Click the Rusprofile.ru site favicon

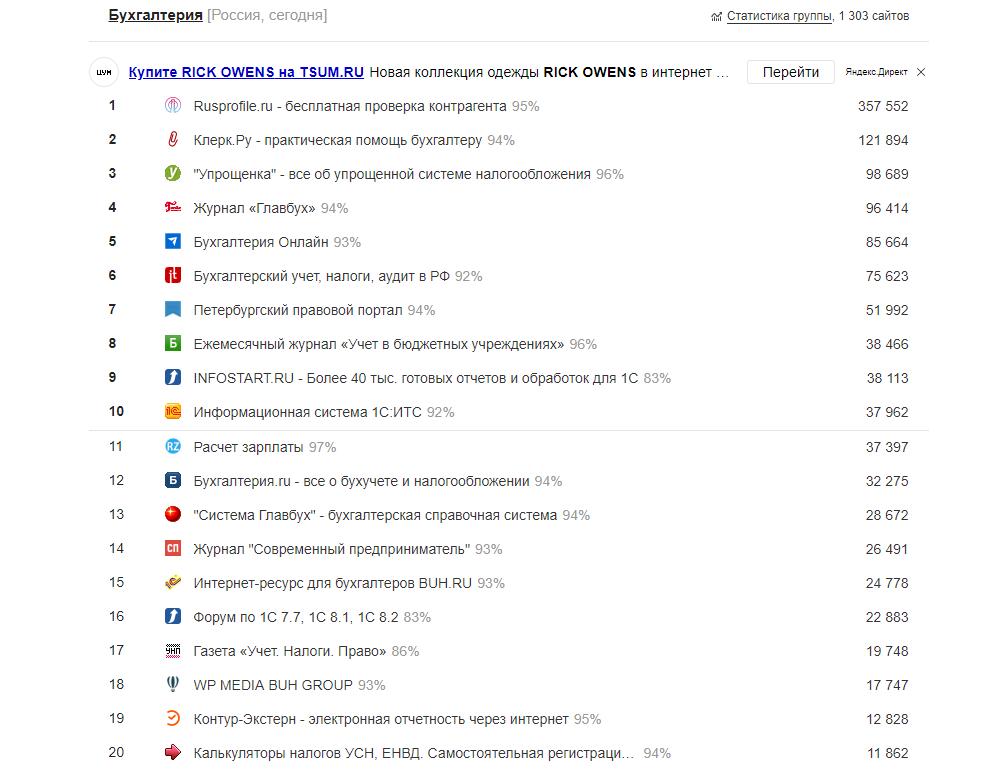click(173, 105)
